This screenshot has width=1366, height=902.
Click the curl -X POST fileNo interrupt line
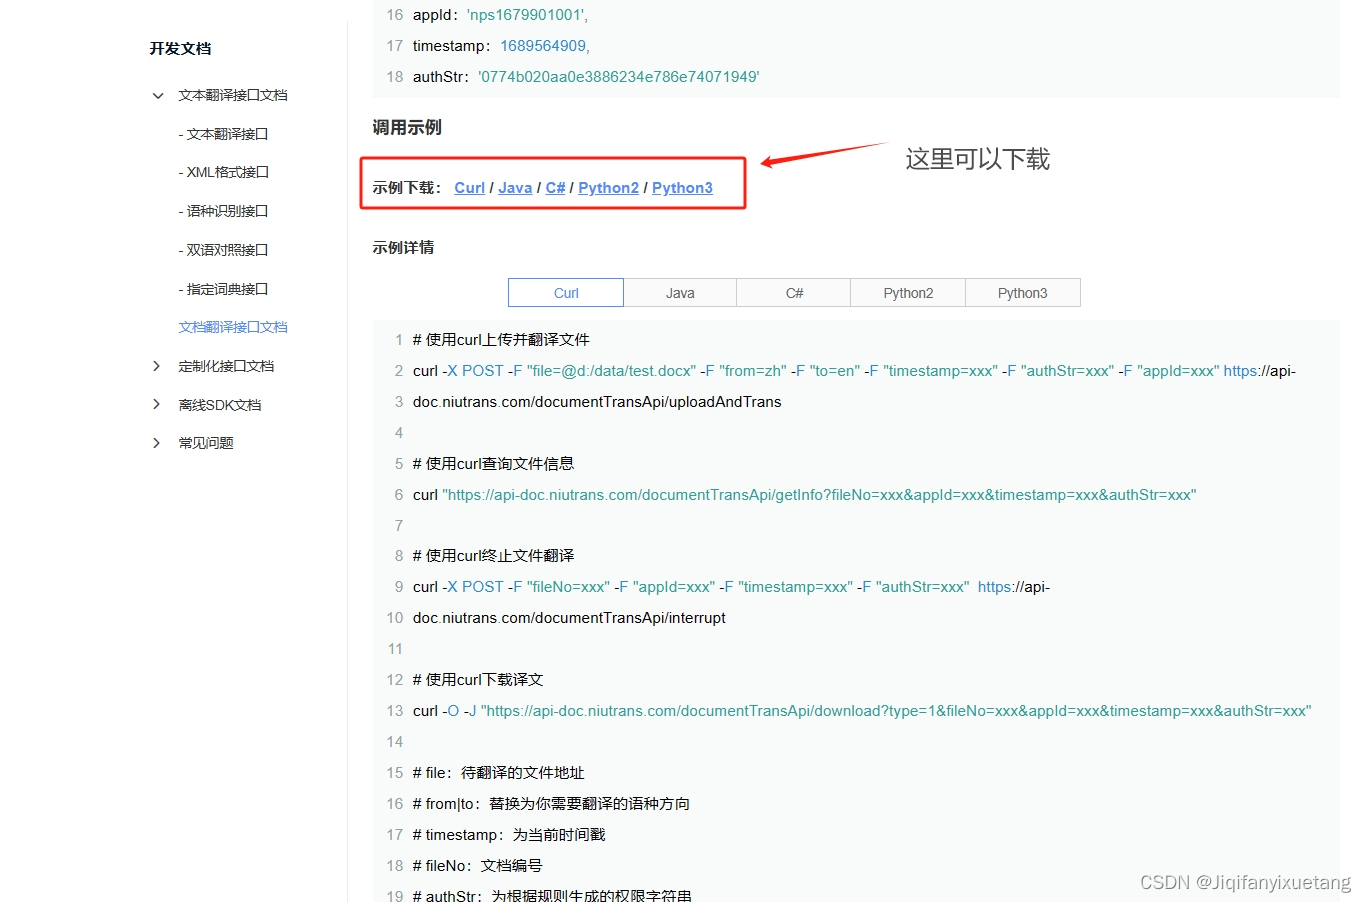click(731, 587)
